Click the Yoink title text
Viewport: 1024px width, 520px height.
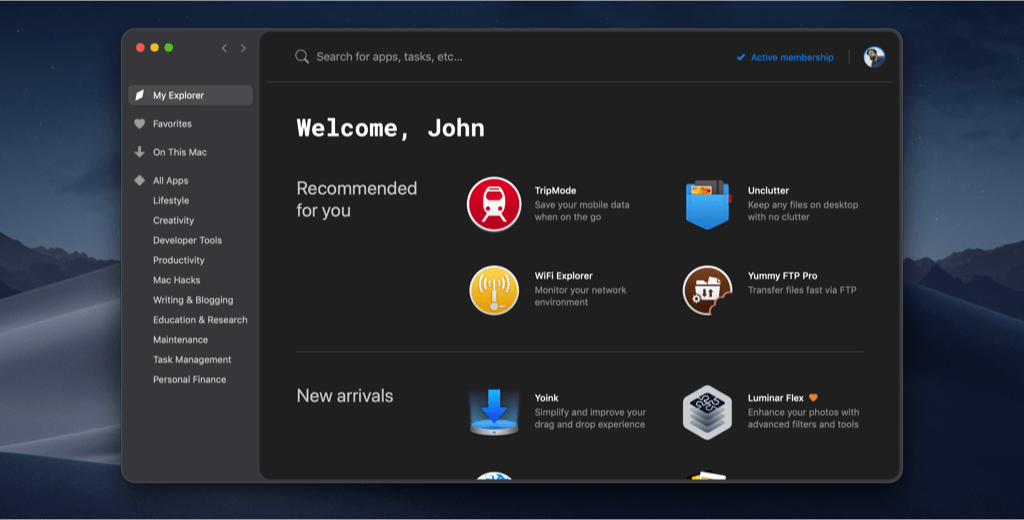(546, 397)
